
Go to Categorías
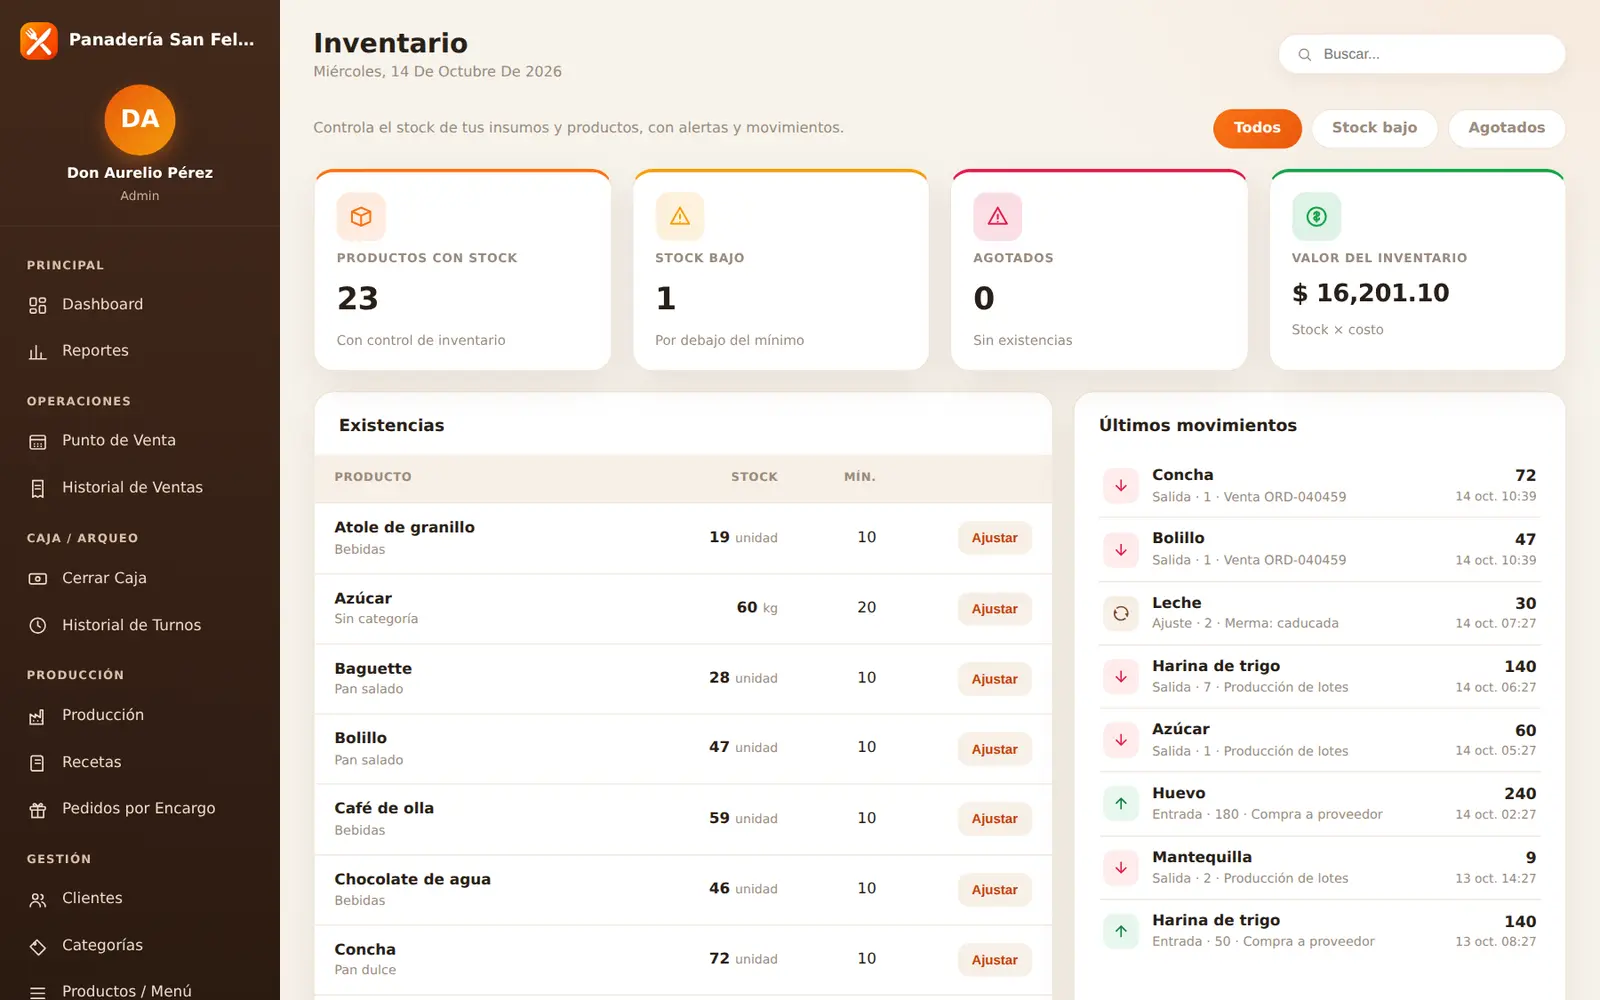[140, 946]
